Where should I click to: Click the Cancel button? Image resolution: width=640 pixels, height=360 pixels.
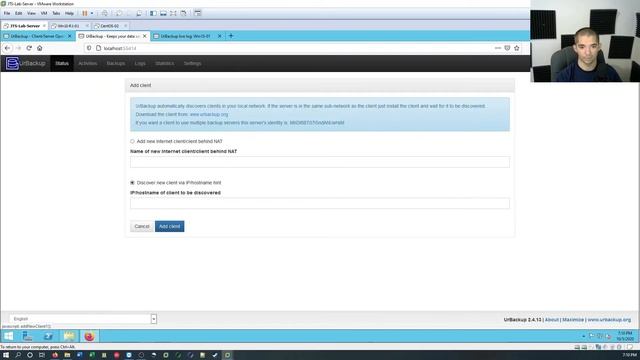142,226
